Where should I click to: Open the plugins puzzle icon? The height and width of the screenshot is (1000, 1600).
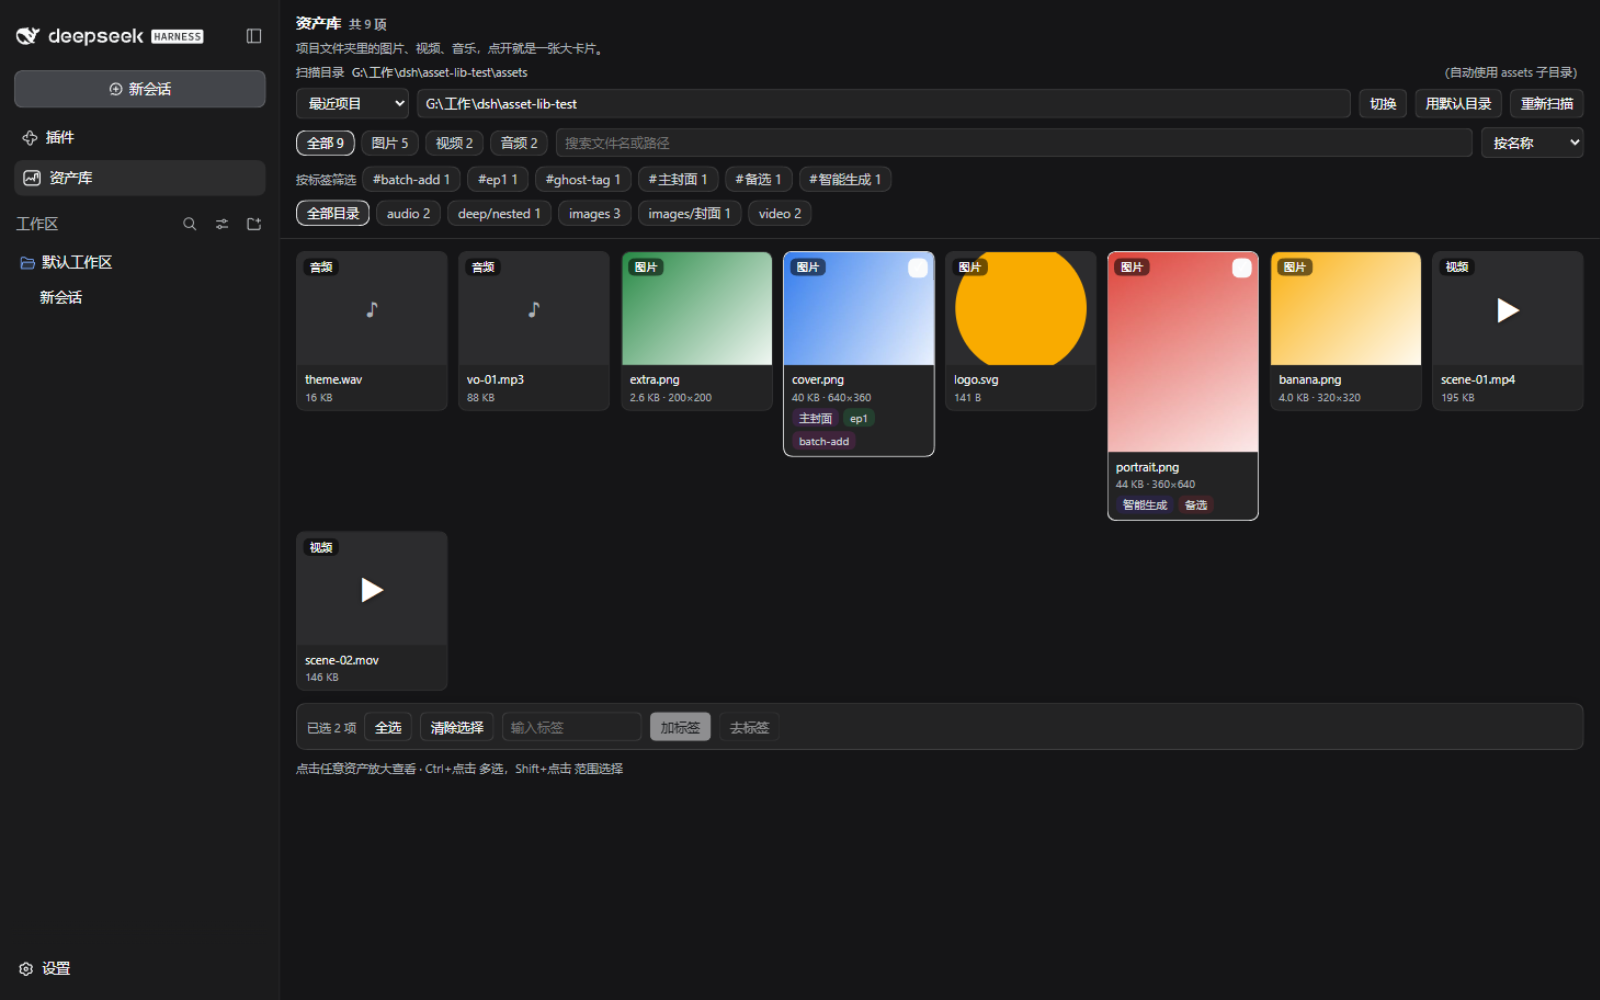coord(30,138)
